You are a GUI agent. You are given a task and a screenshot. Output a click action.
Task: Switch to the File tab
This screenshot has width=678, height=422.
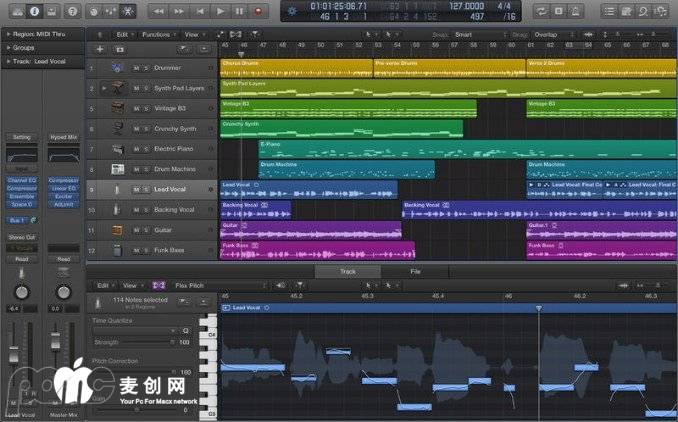pyautogui.click(x=415, y=271)
